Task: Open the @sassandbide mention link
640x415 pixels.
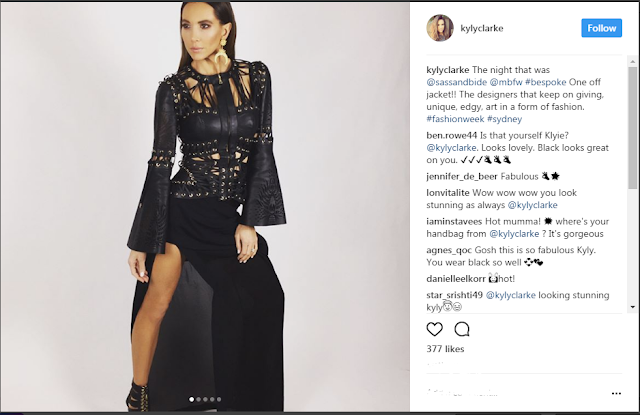Action: pos(456,82)
